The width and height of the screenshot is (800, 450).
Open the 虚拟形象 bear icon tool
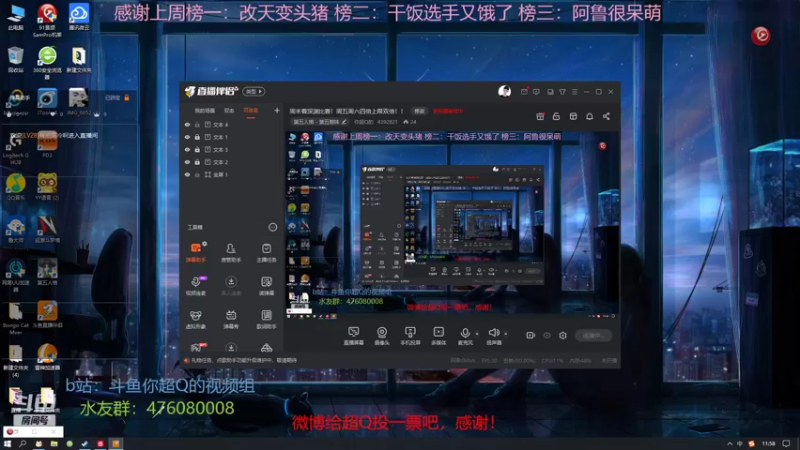click(x=195, y=319)
